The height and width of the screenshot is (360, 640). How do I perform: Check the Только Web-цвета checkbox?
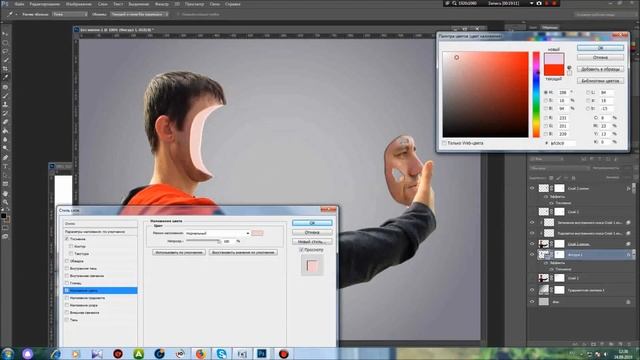pos(444,143)
